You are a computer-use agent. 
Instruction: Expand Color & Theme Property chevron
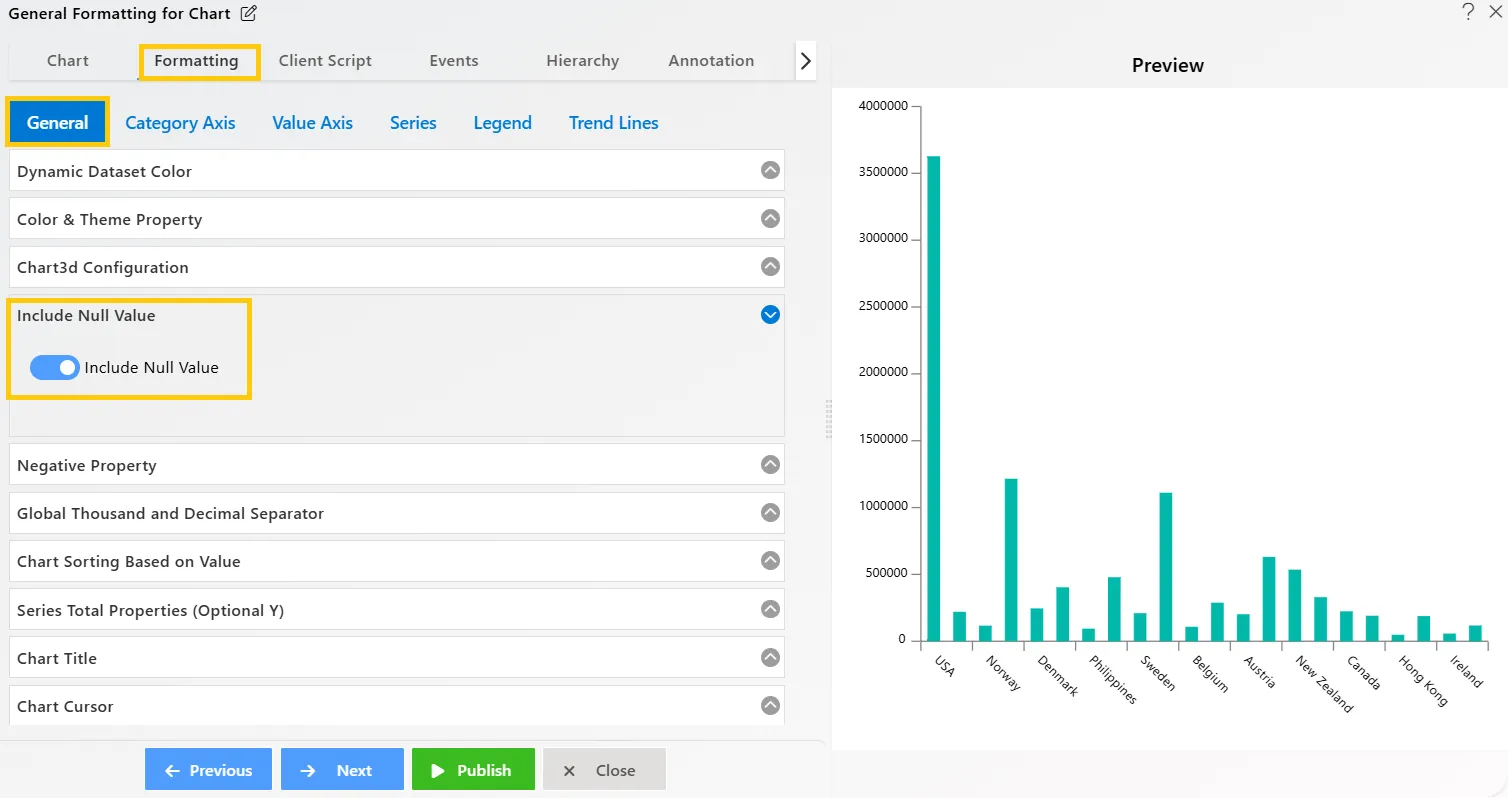770,218
